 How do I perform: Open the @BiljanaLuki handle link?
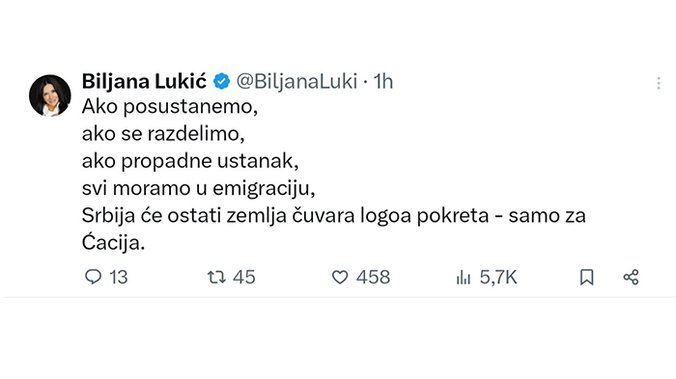[x=297, y=81]
